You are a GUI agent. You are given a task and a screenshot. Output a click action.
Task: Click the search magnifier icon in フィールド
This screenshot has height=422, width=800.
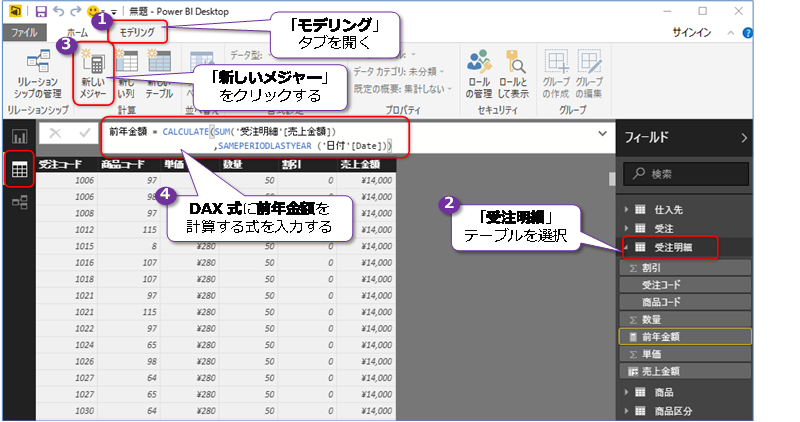pyautogui.click(x=639, y=173)
